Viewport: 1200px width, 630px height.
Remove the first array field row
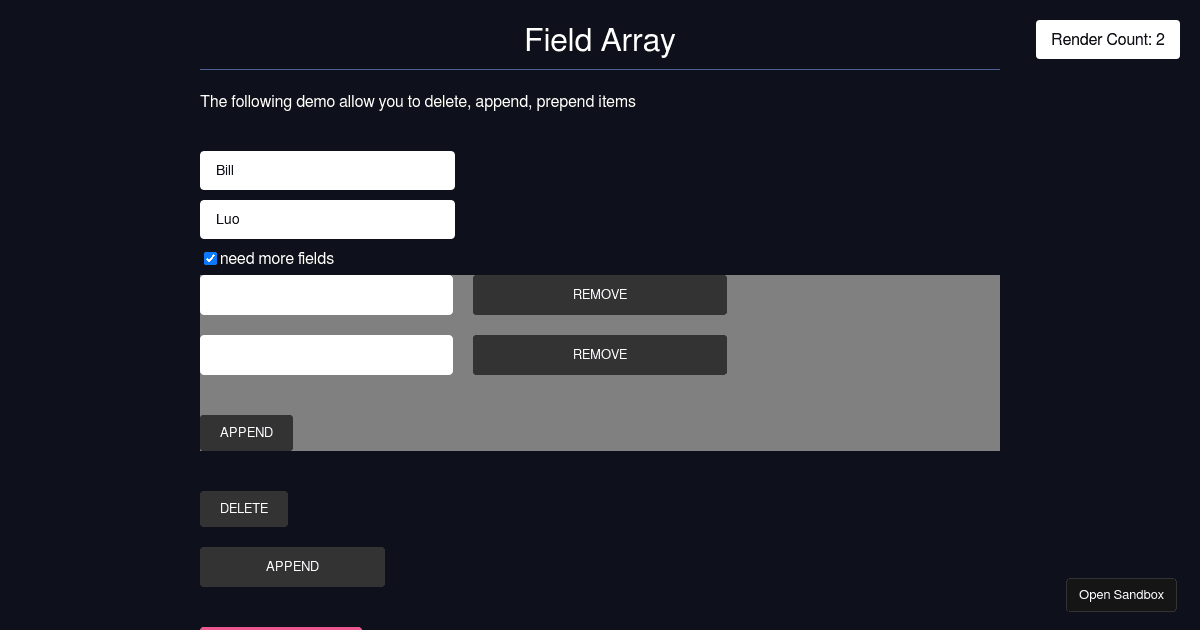600,295
